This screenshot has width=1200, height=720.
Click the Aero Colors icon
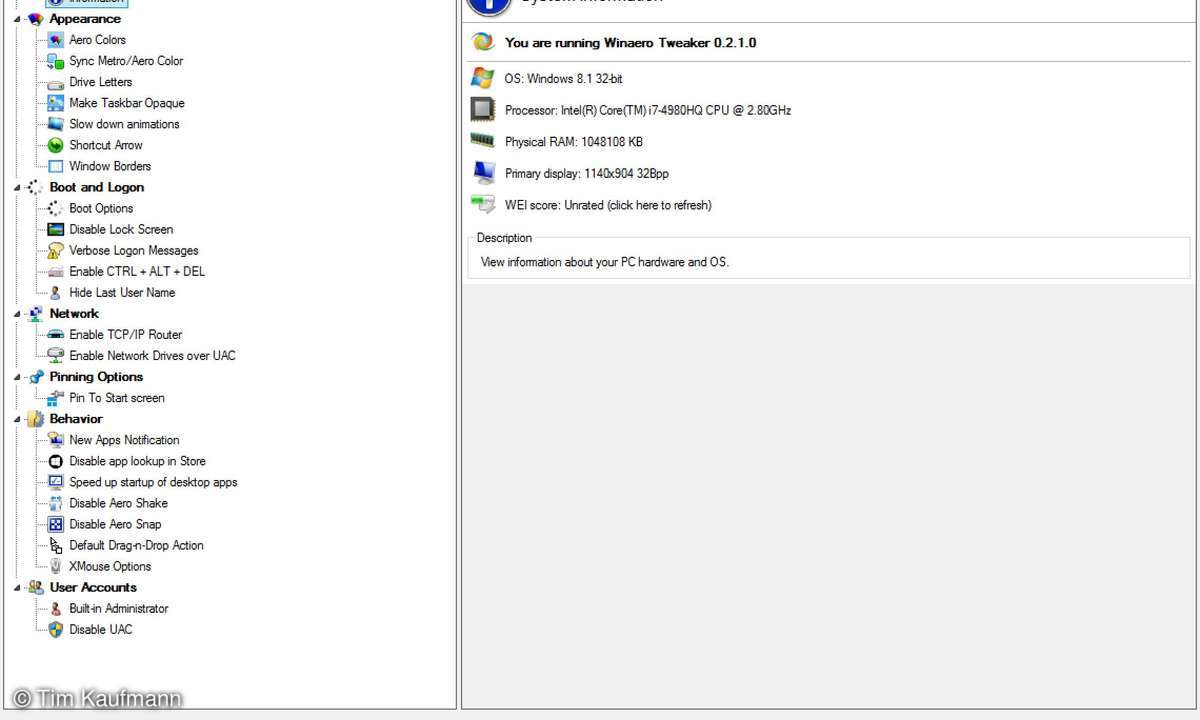click(x=56, y=40)
